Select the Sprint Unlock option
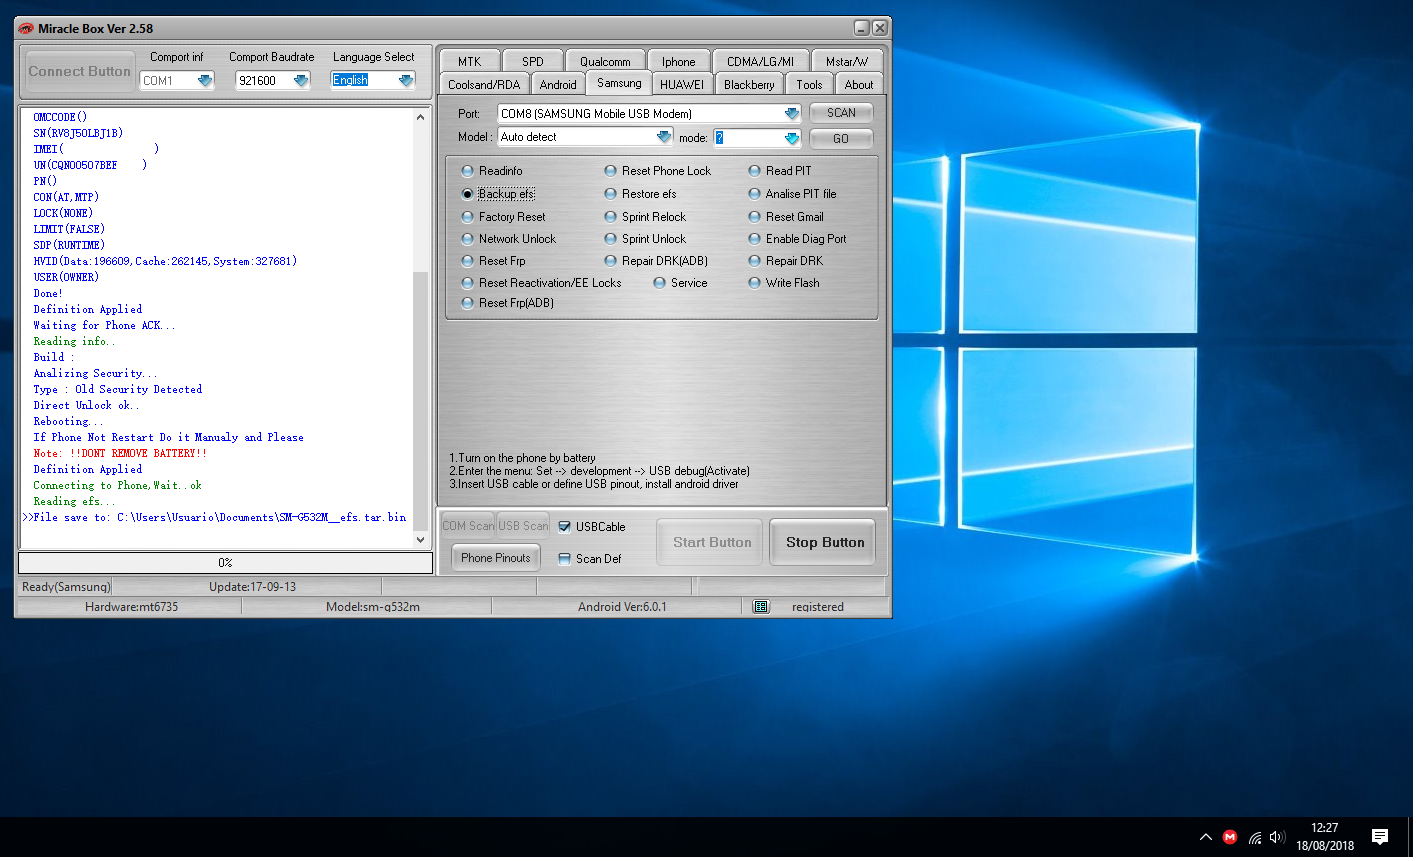 (x=646, y=239)
